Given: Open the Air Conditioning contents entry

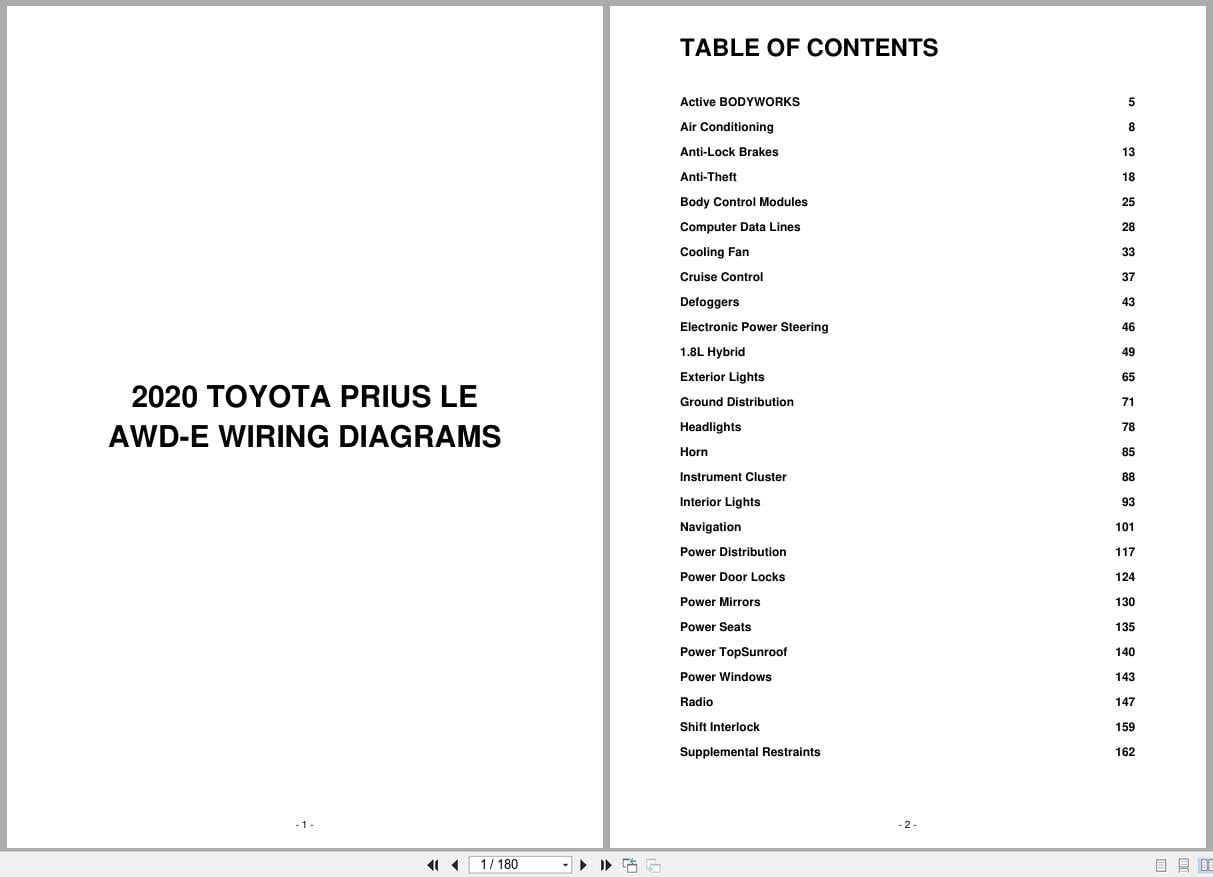Looking at the screenshot, I should coord(727,127).
